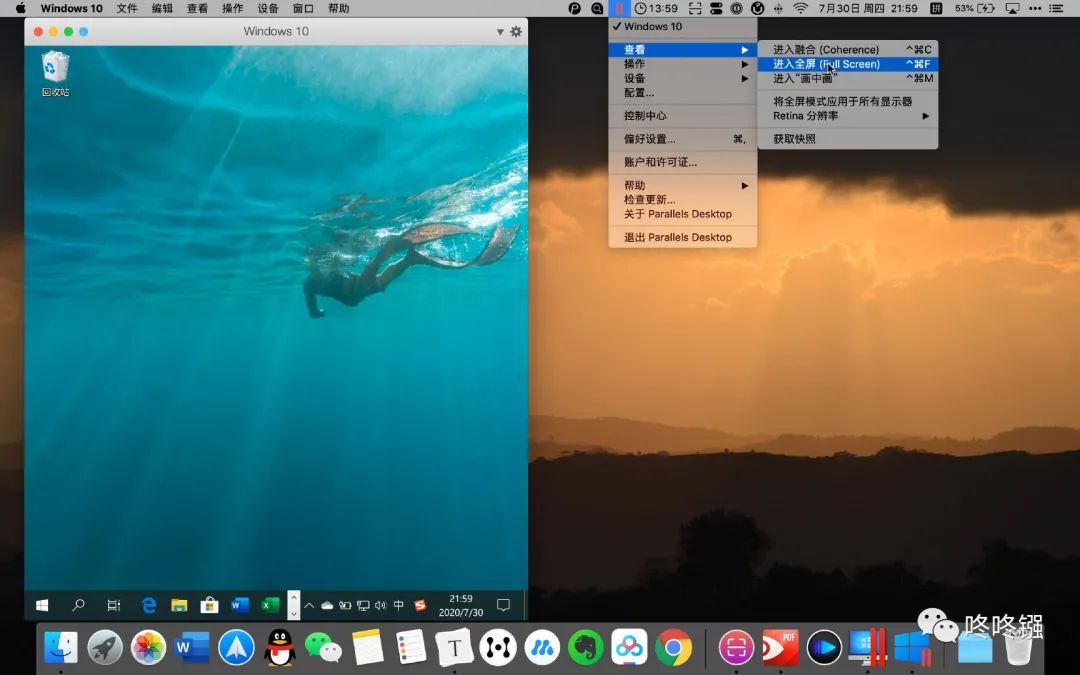
Task: Open Notification Center list icon
Action: 1057,8
